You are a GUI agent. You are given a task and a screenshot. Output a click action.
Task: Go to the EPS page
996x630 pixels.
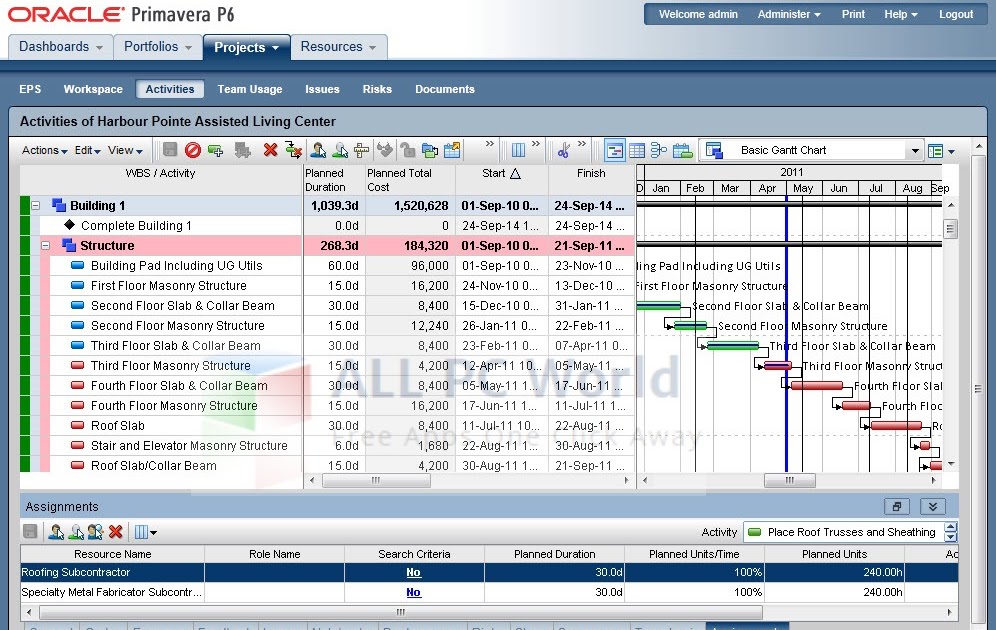pos(30,90)
